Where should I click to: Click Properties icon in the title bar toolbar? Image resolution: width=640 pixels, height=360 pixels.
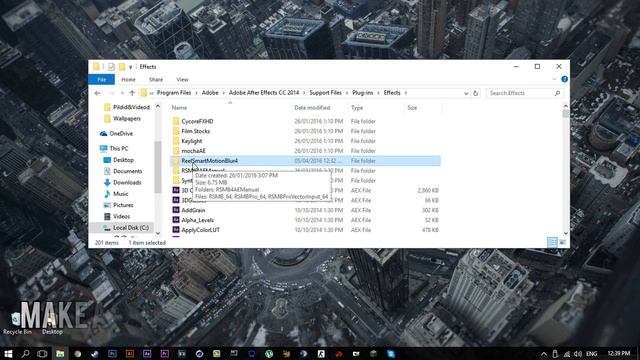coord(111,67)
